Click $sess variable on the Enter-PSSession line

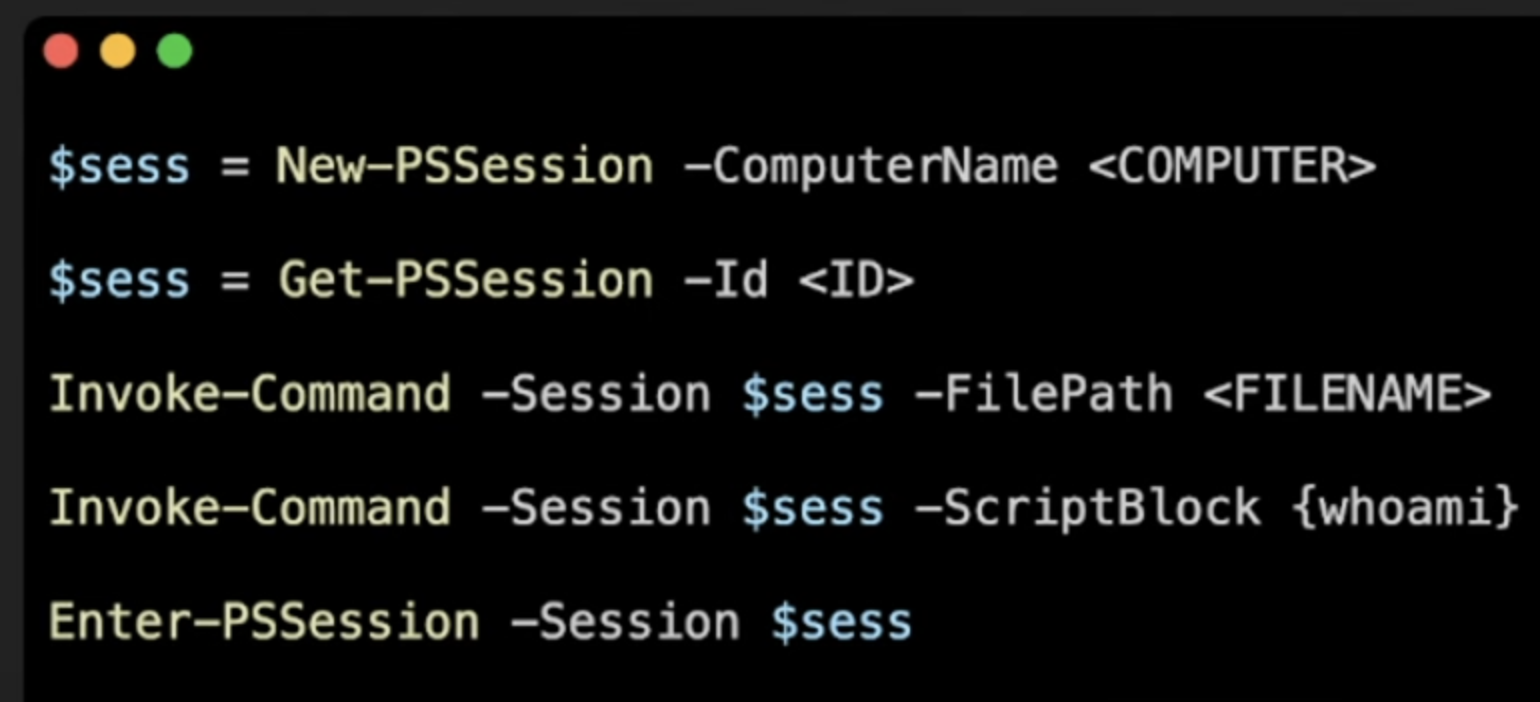pos(841,622)
